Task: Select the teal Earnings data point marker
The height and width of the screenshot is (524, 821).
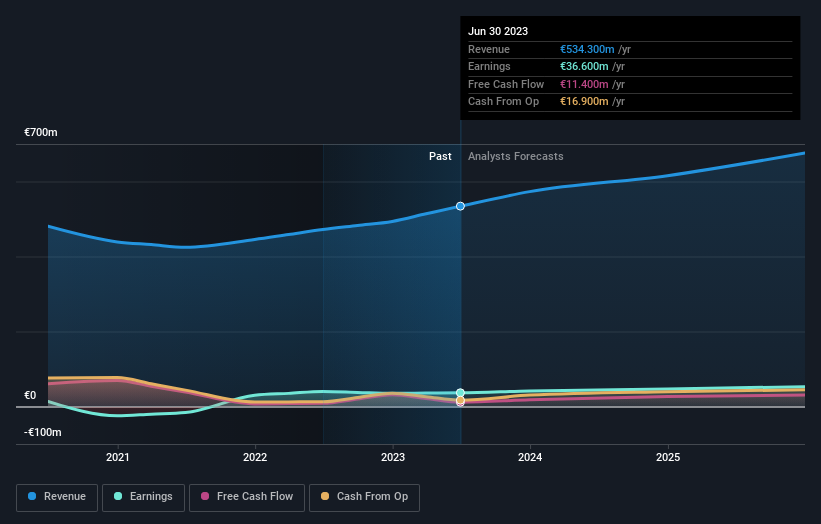Action: click(x=460, y=393)
